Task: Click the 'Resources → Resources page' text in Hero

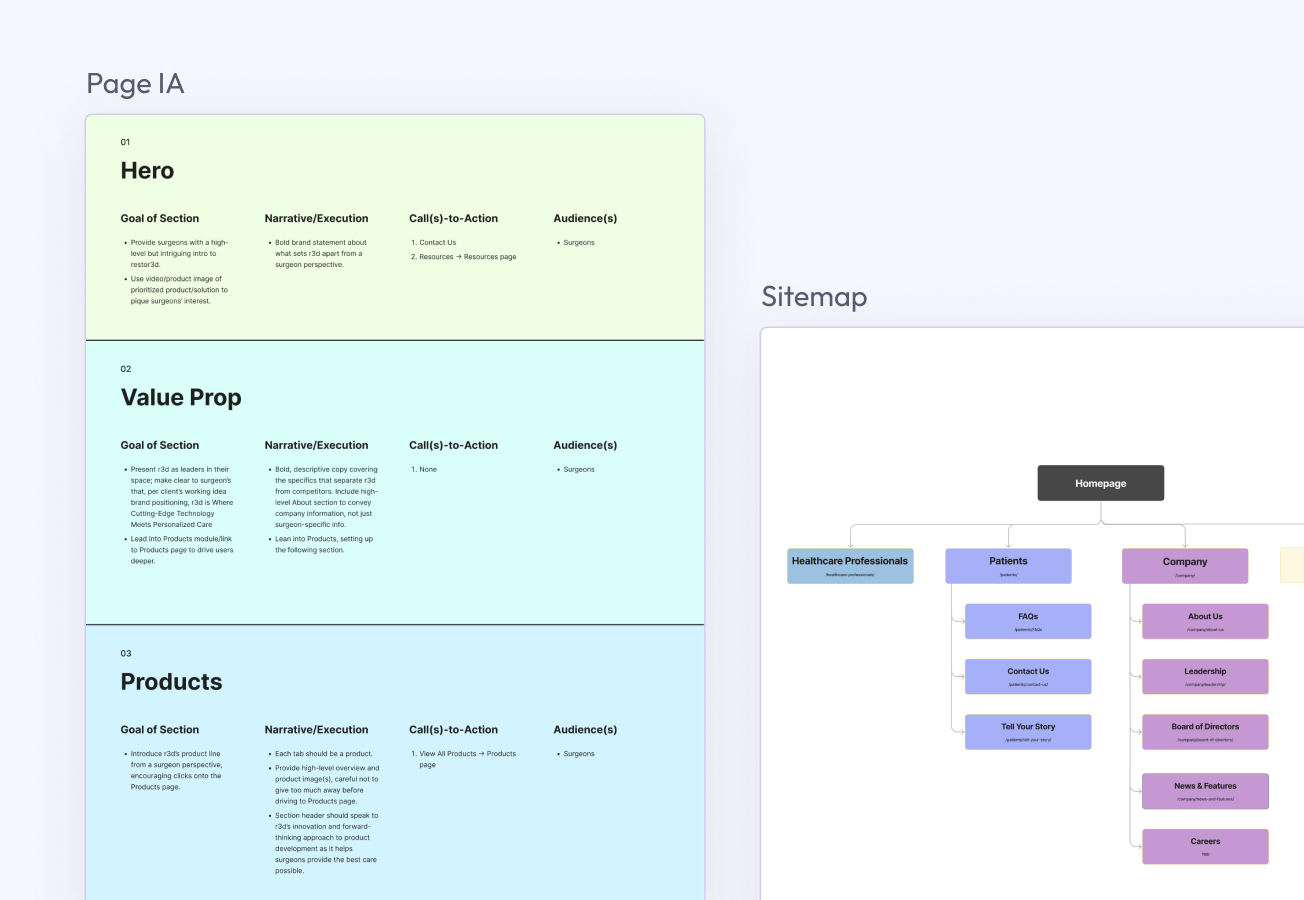Action: (467, 257)
